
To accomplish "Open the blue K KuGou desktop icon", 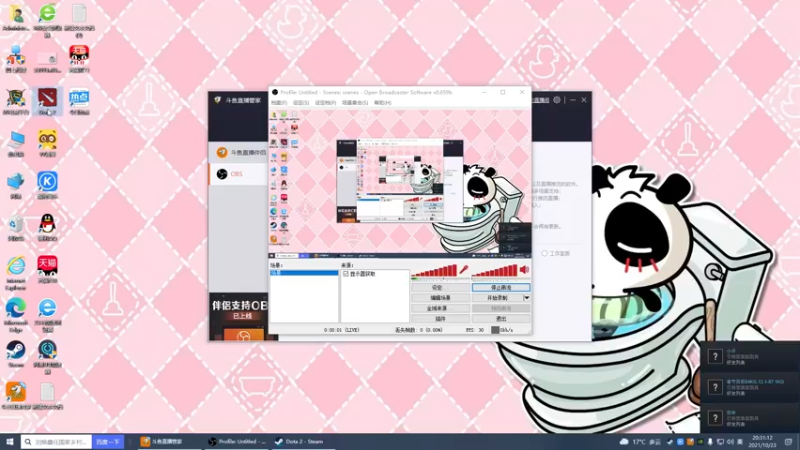I will tap(47, 185).
